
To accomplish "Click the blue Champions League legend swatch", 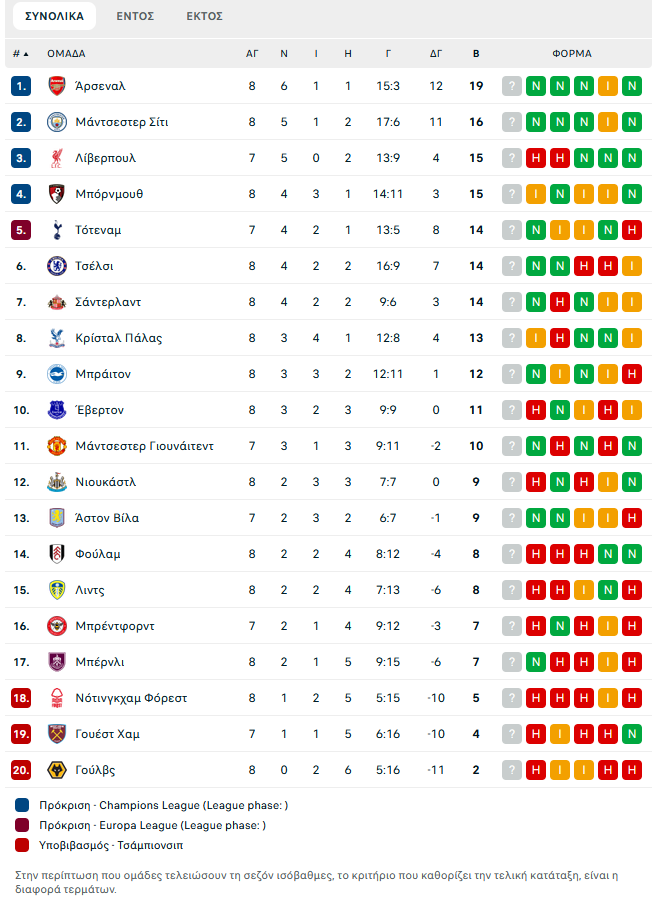I will 23,805.
